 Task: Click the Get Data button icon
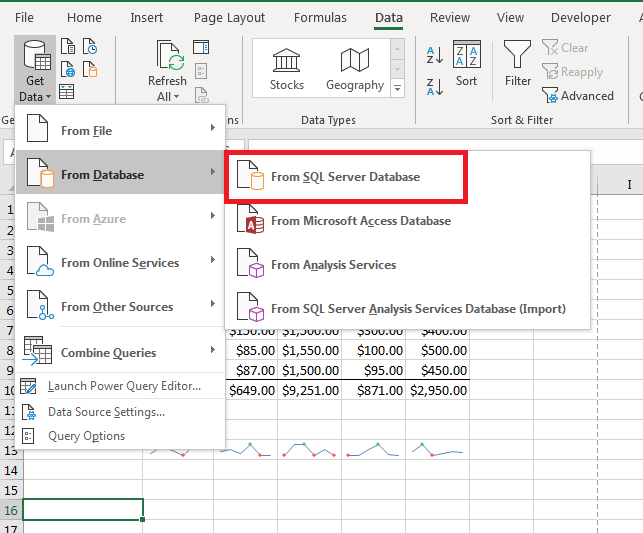pos(37,55)
